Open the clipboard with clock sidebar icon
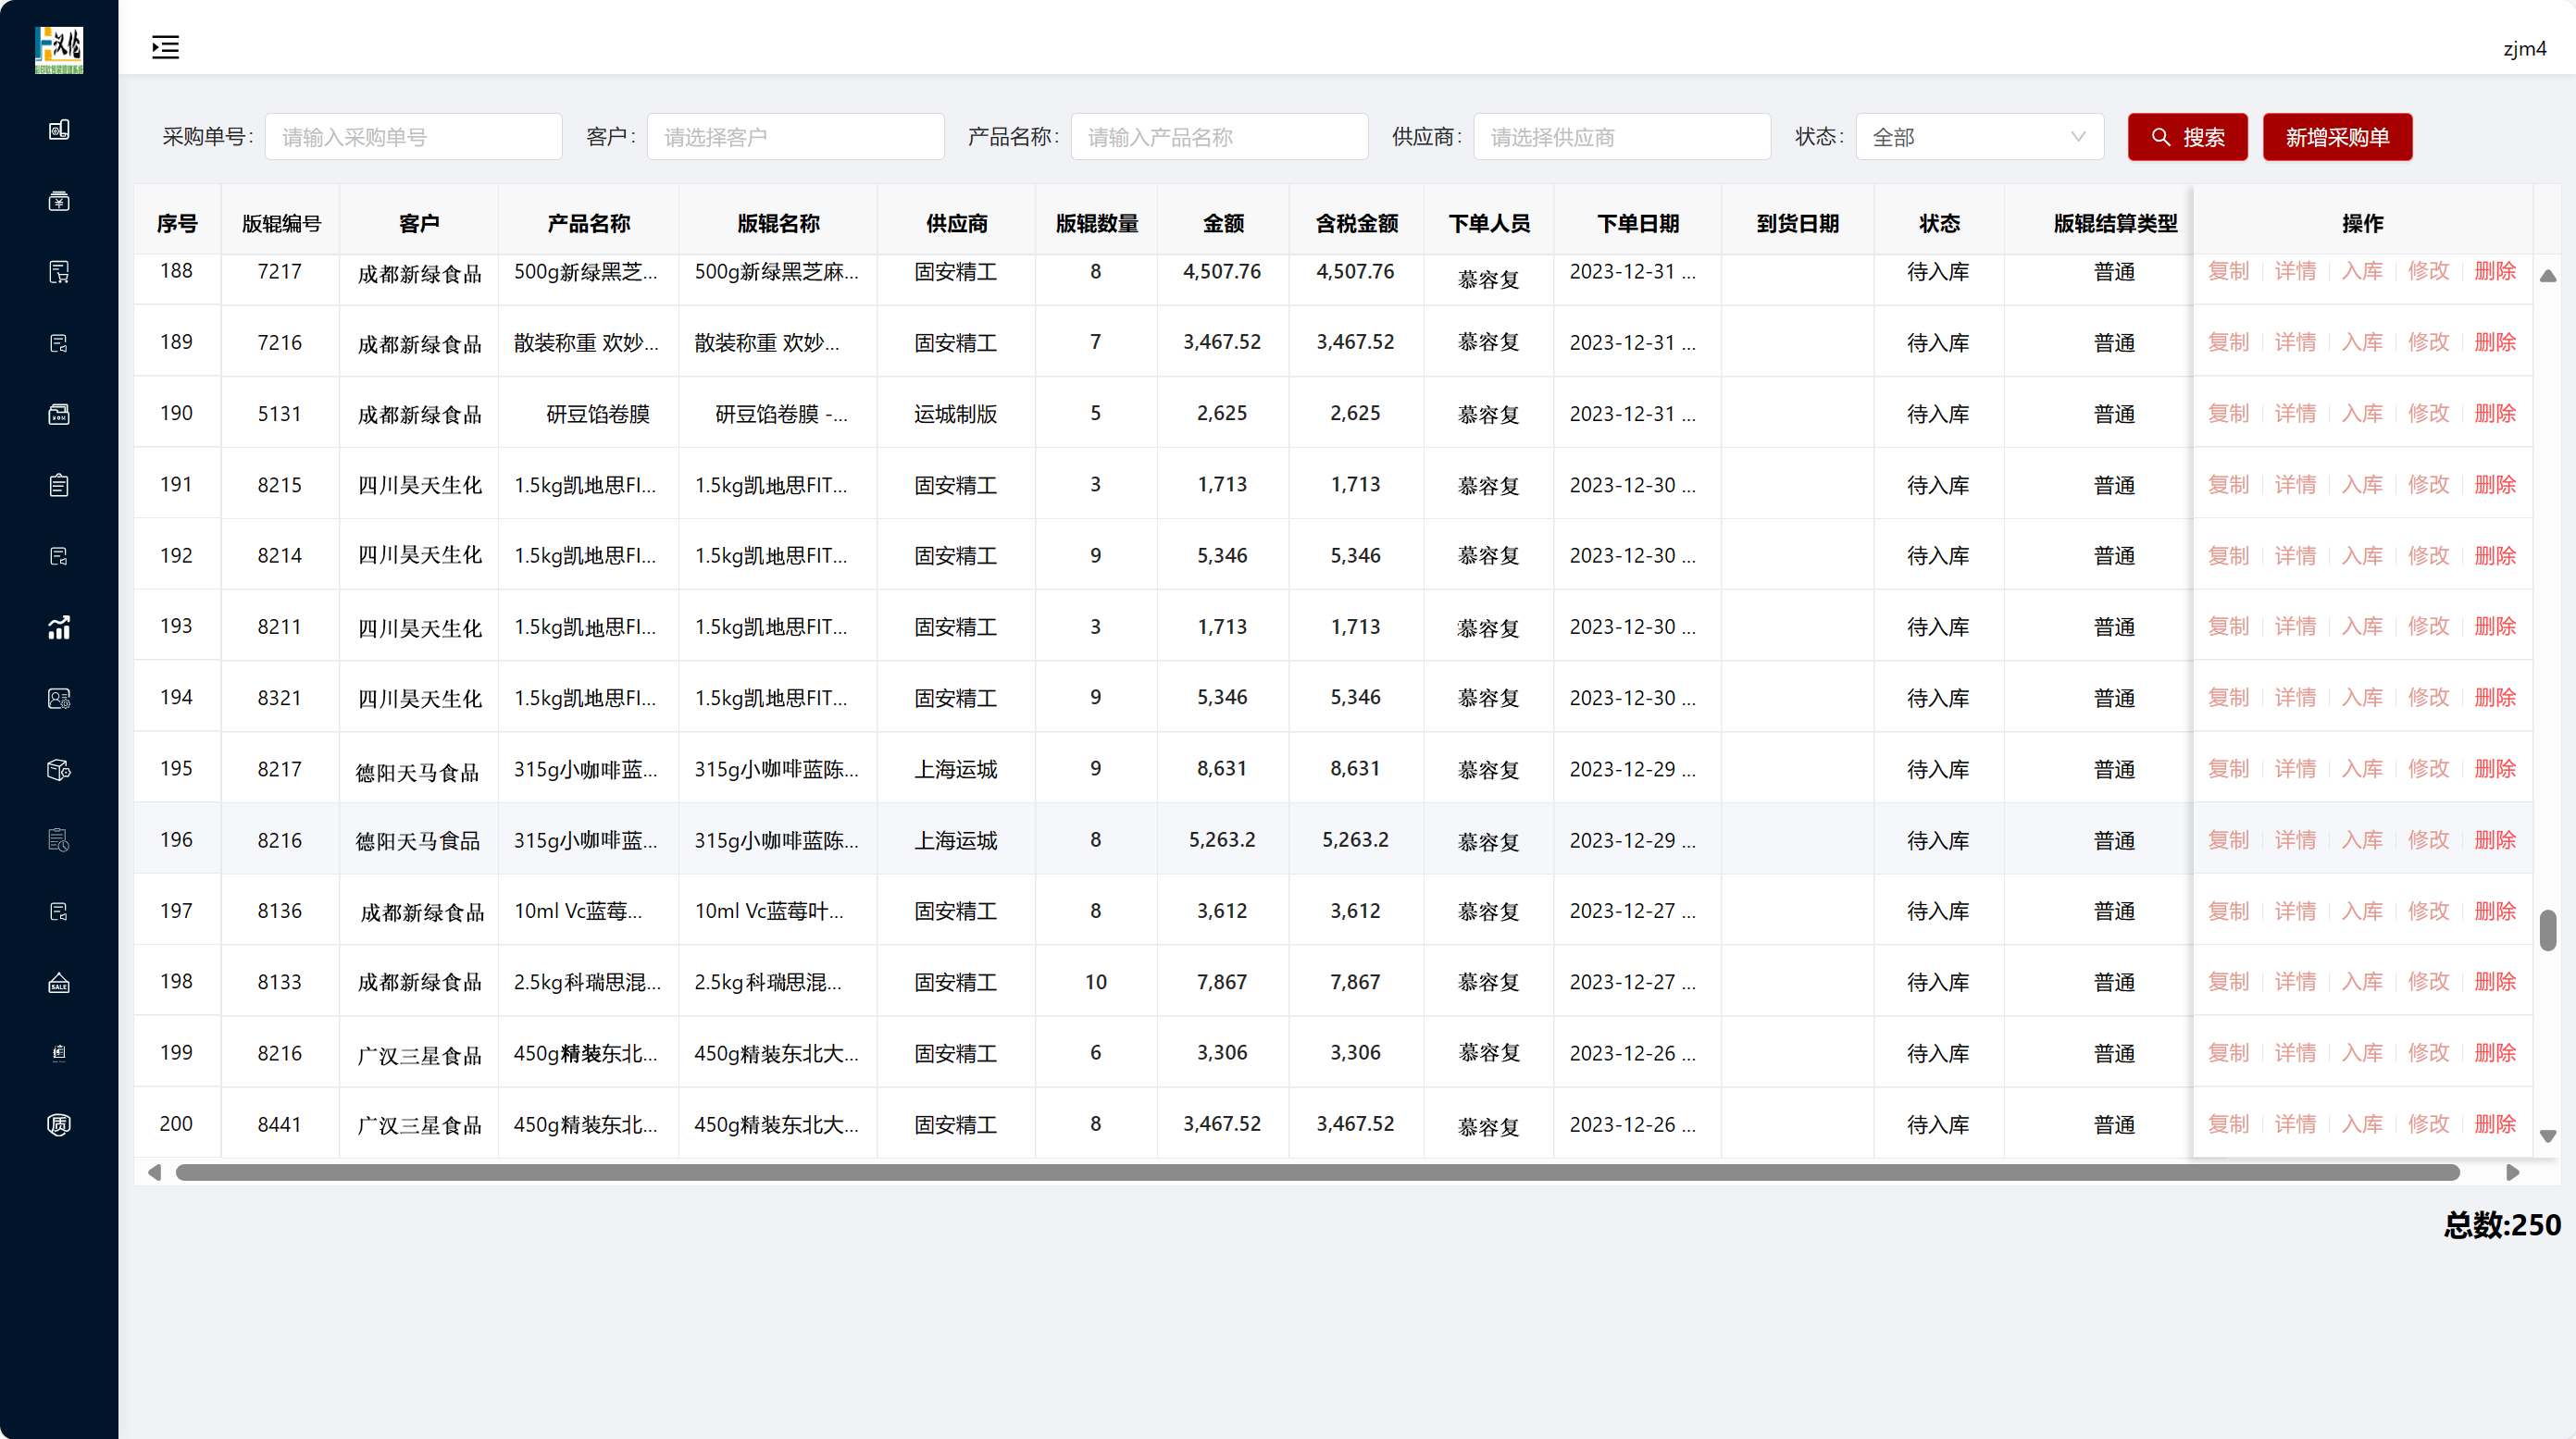This screenshot has height=1439, width=2576. pos(59,840)
